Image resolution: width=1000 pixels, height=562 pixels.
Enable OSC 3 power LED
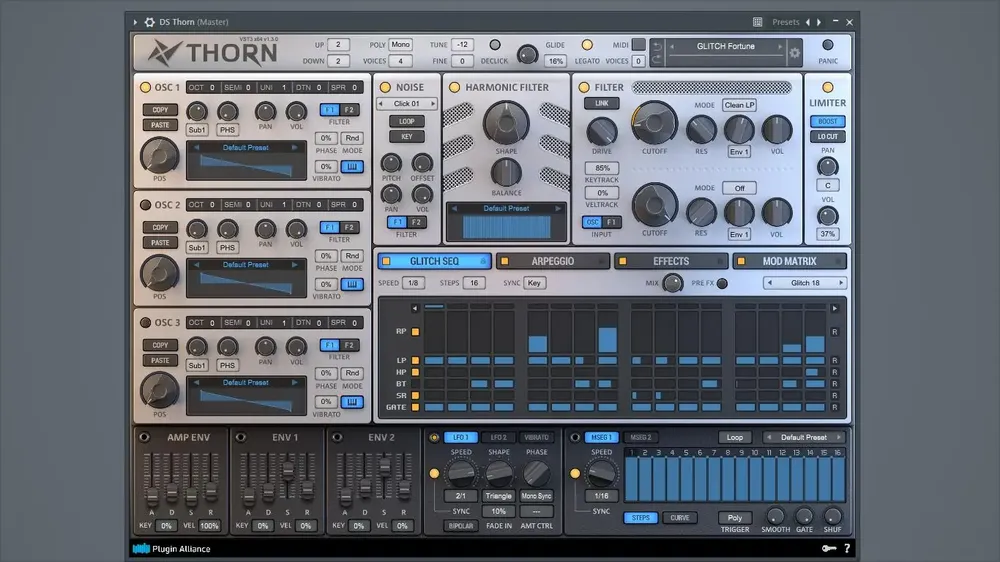coord(145,323)
